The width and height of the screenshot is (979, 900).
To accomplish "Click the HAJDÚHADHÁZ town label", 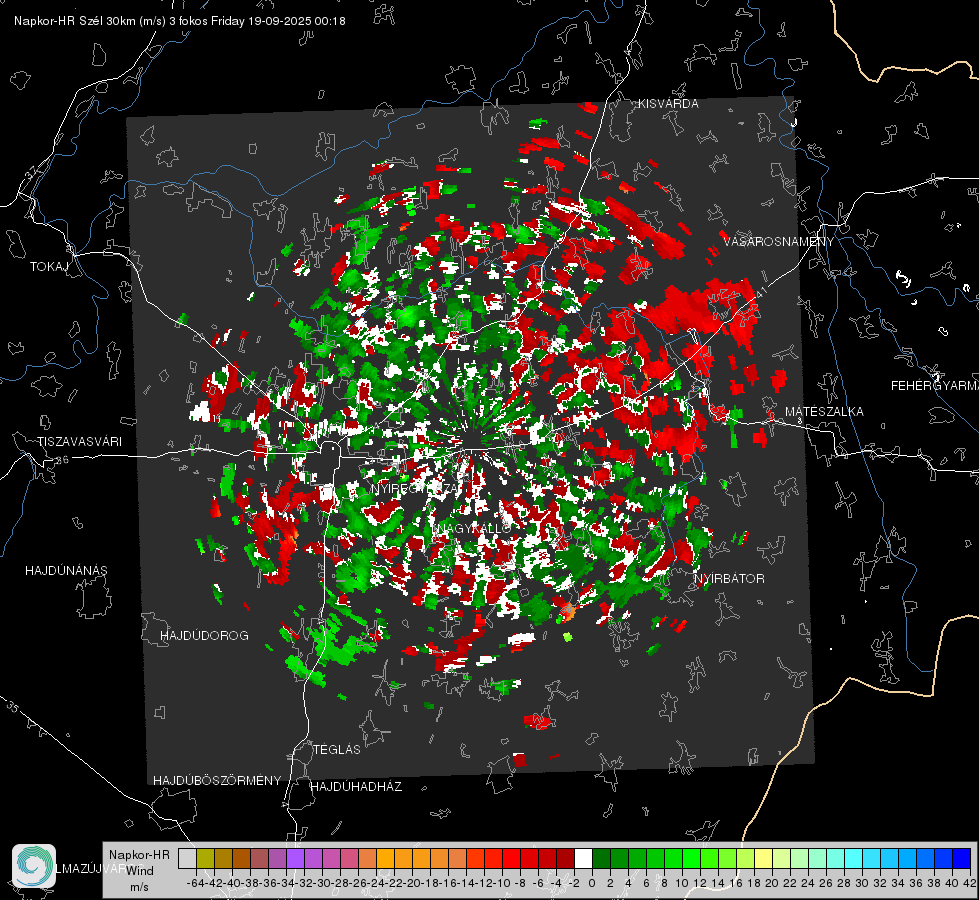I will (x=356, y=787).
